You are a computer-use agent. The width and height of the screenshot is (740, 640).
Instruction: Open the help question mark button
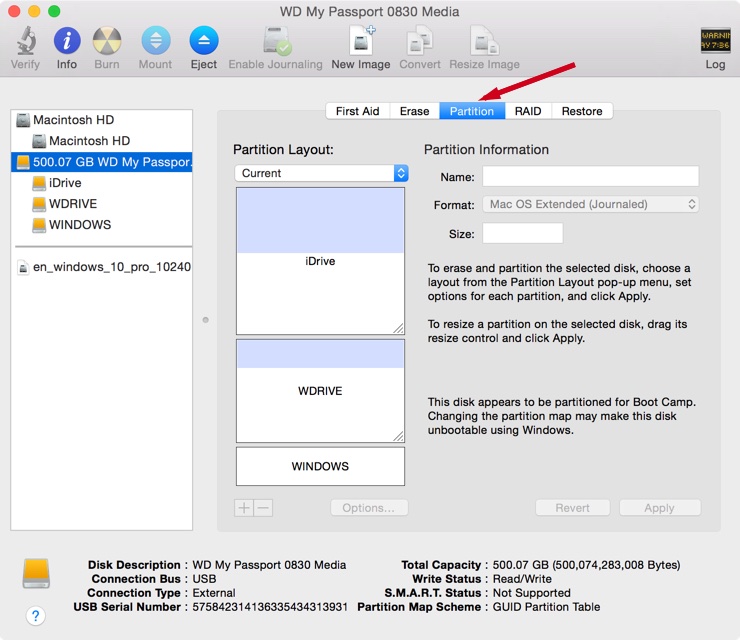click(35, 615)
